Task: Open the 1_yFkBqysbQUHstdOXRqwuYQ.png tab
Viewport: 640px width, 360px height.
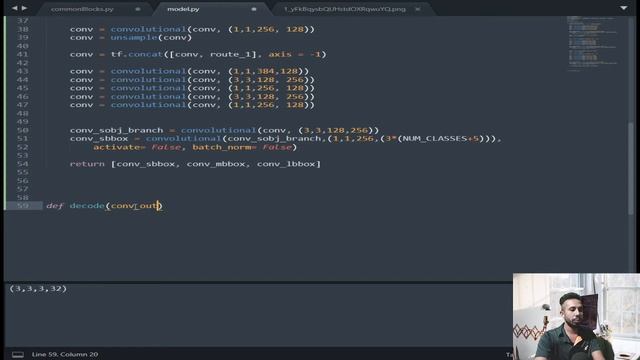Action: (345, 9)
